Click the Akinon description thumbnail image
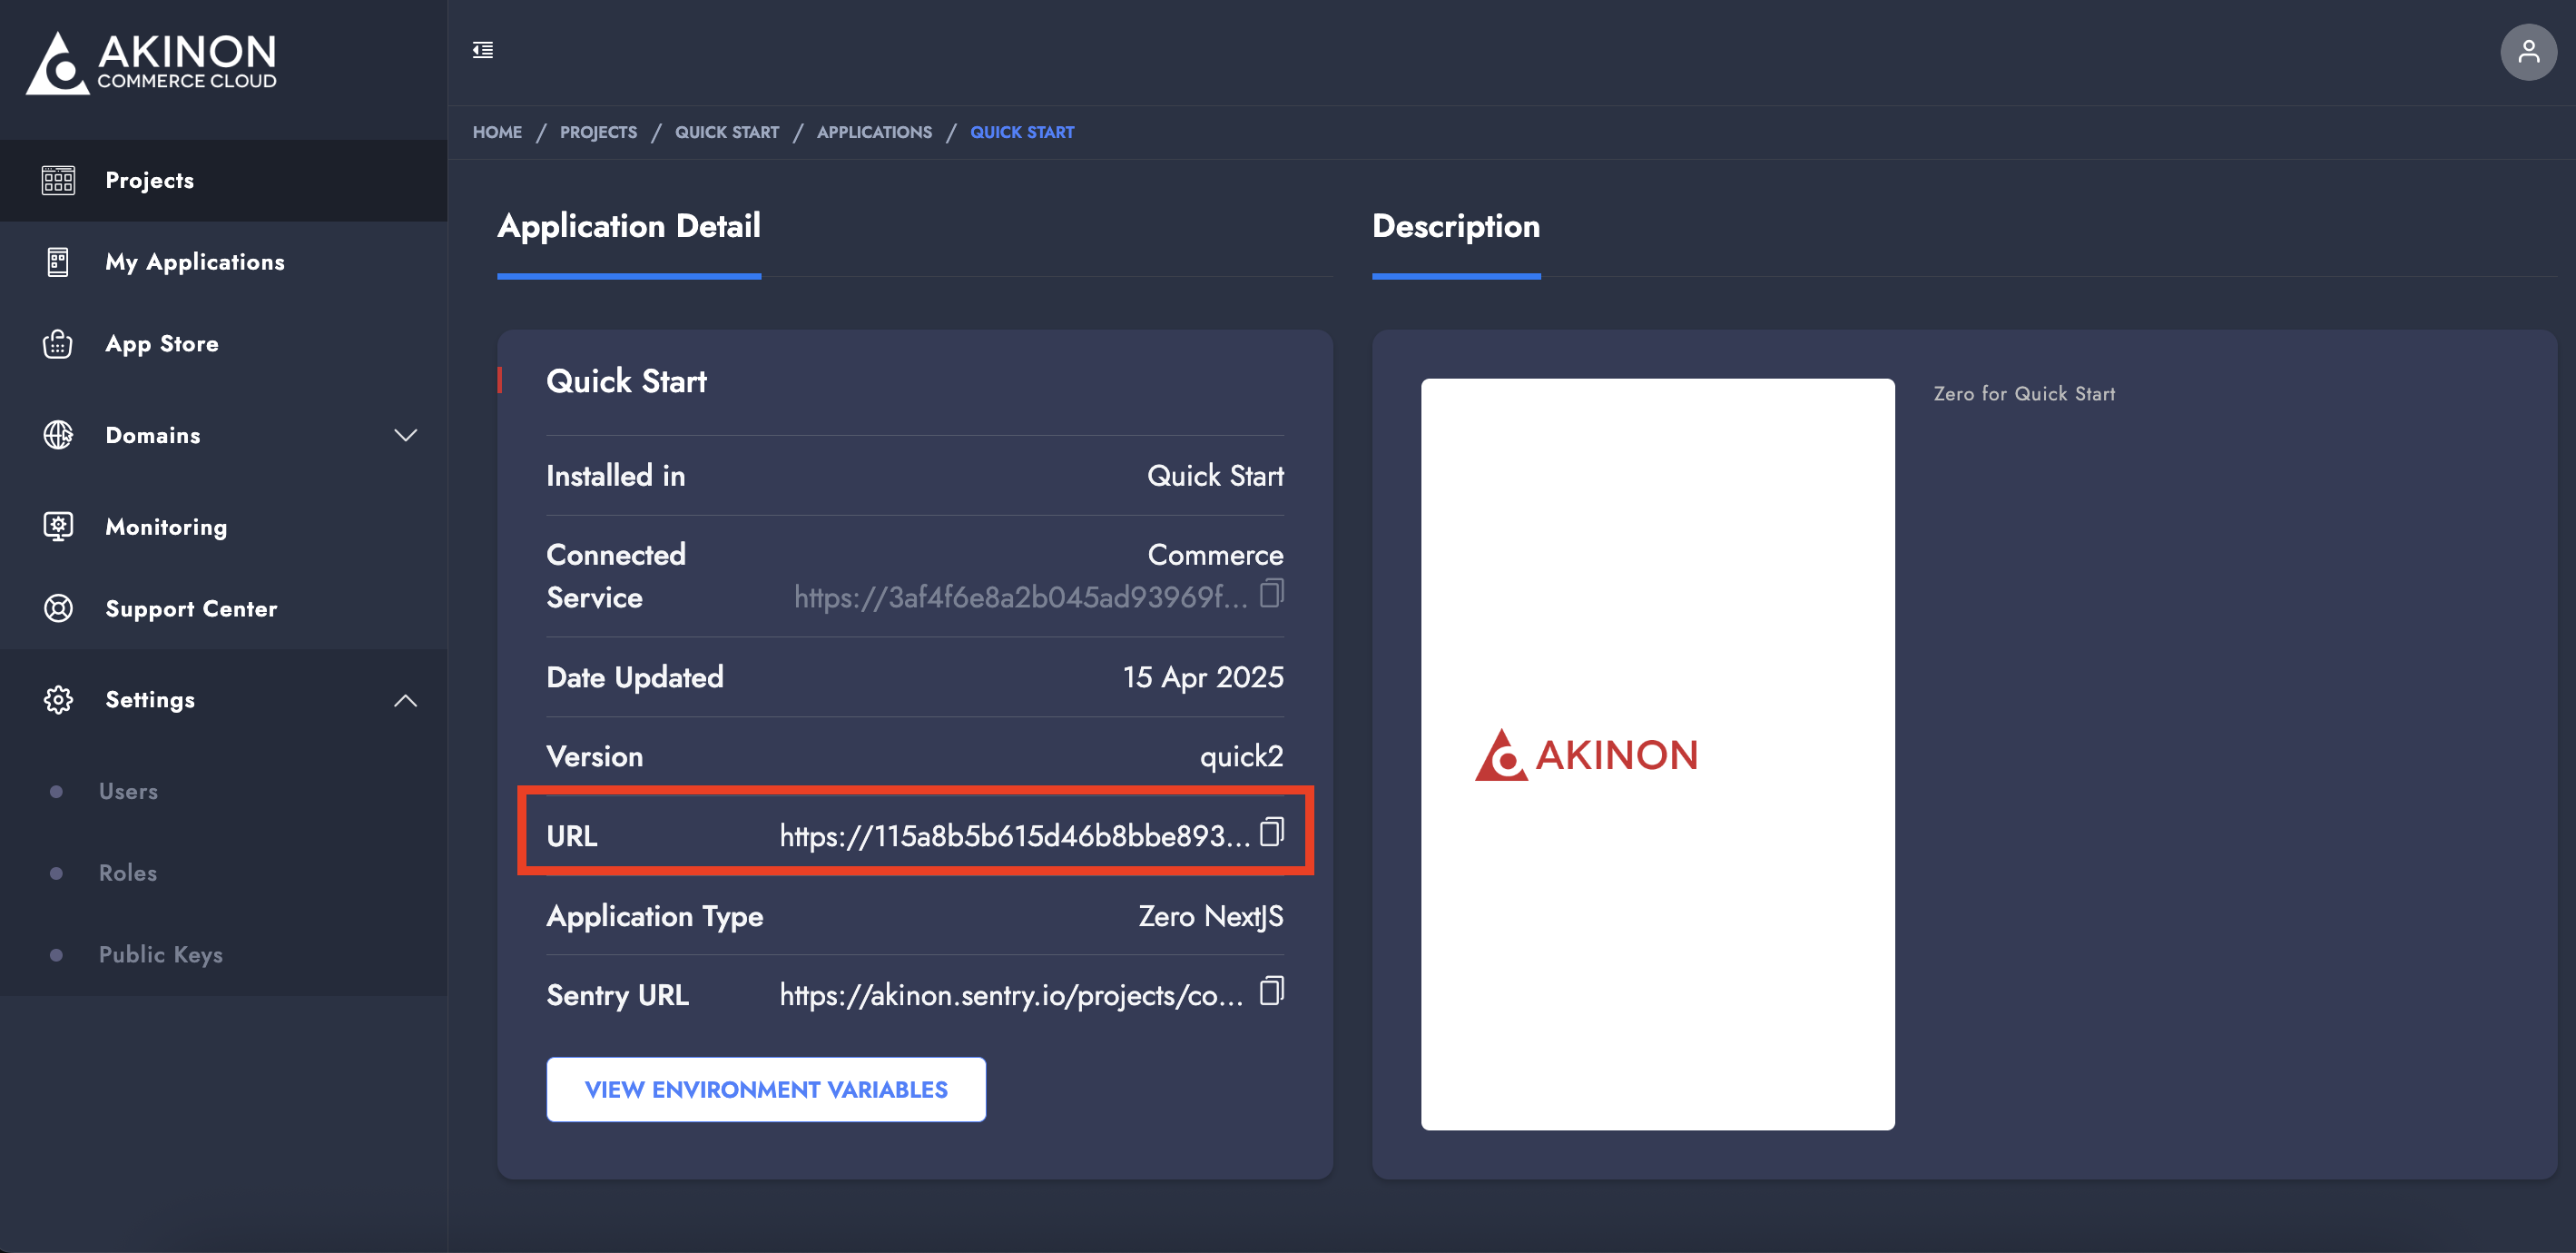Image resolution: width=2576 pixels, height=1253 pixels. (1657, 754)
